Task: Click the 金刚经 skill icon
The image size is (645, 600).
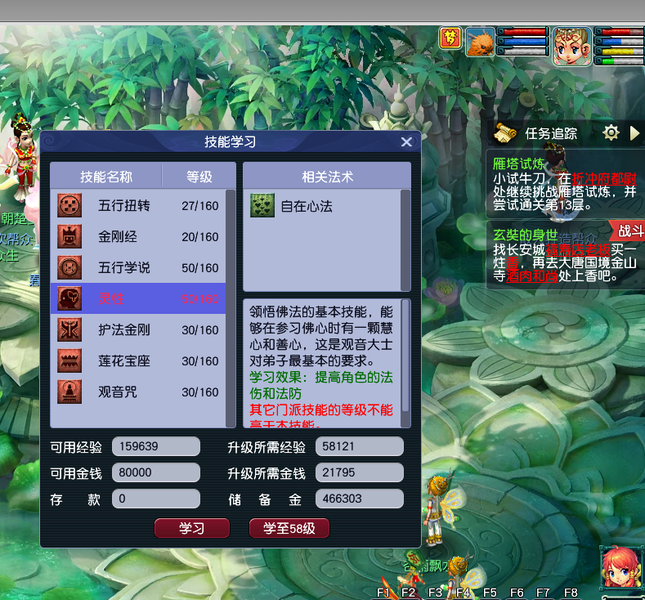Action: point(69,236)
